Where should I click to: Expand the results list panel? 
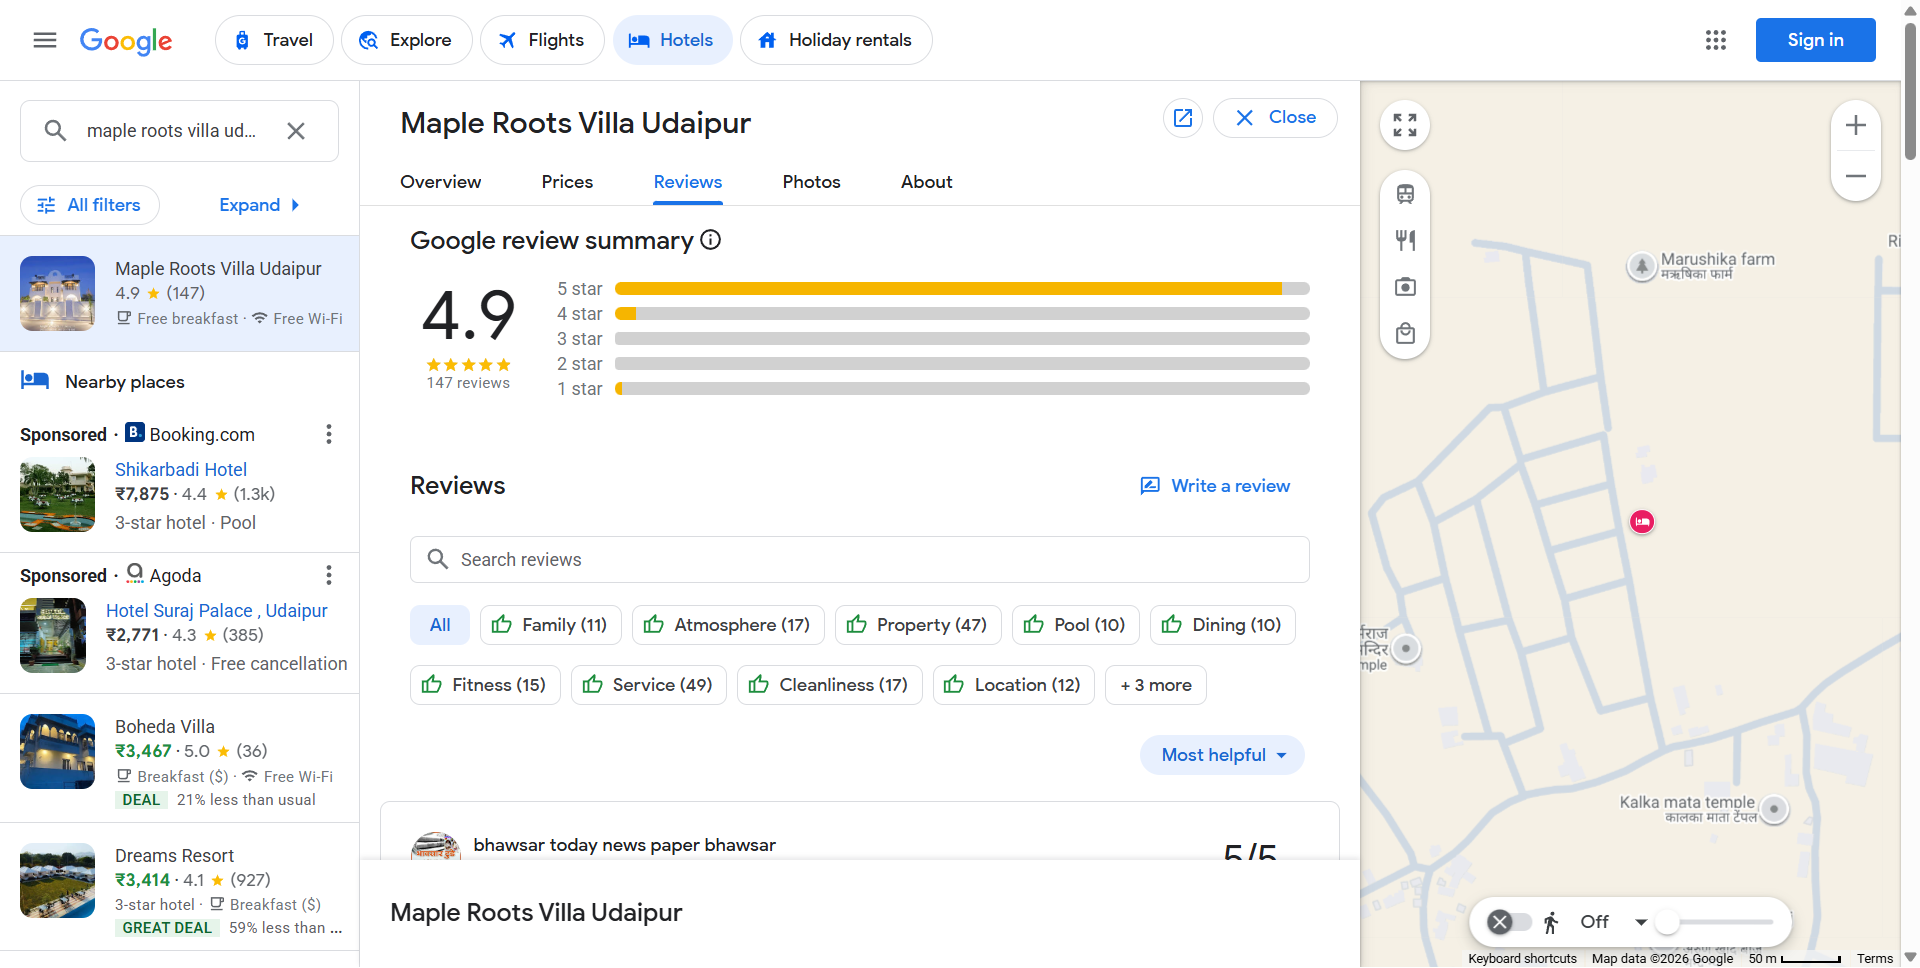[x=259, y=205]
